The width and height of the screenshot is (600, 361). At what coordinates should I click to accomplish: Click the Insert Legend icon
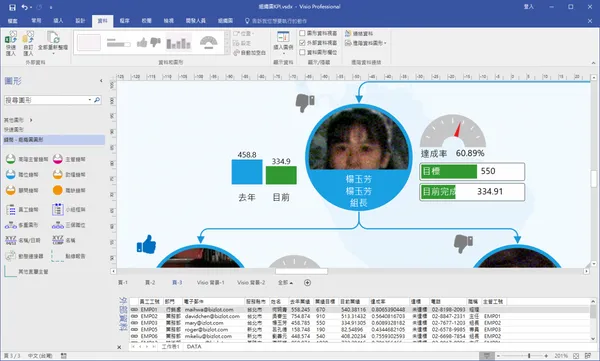(283, 37)
